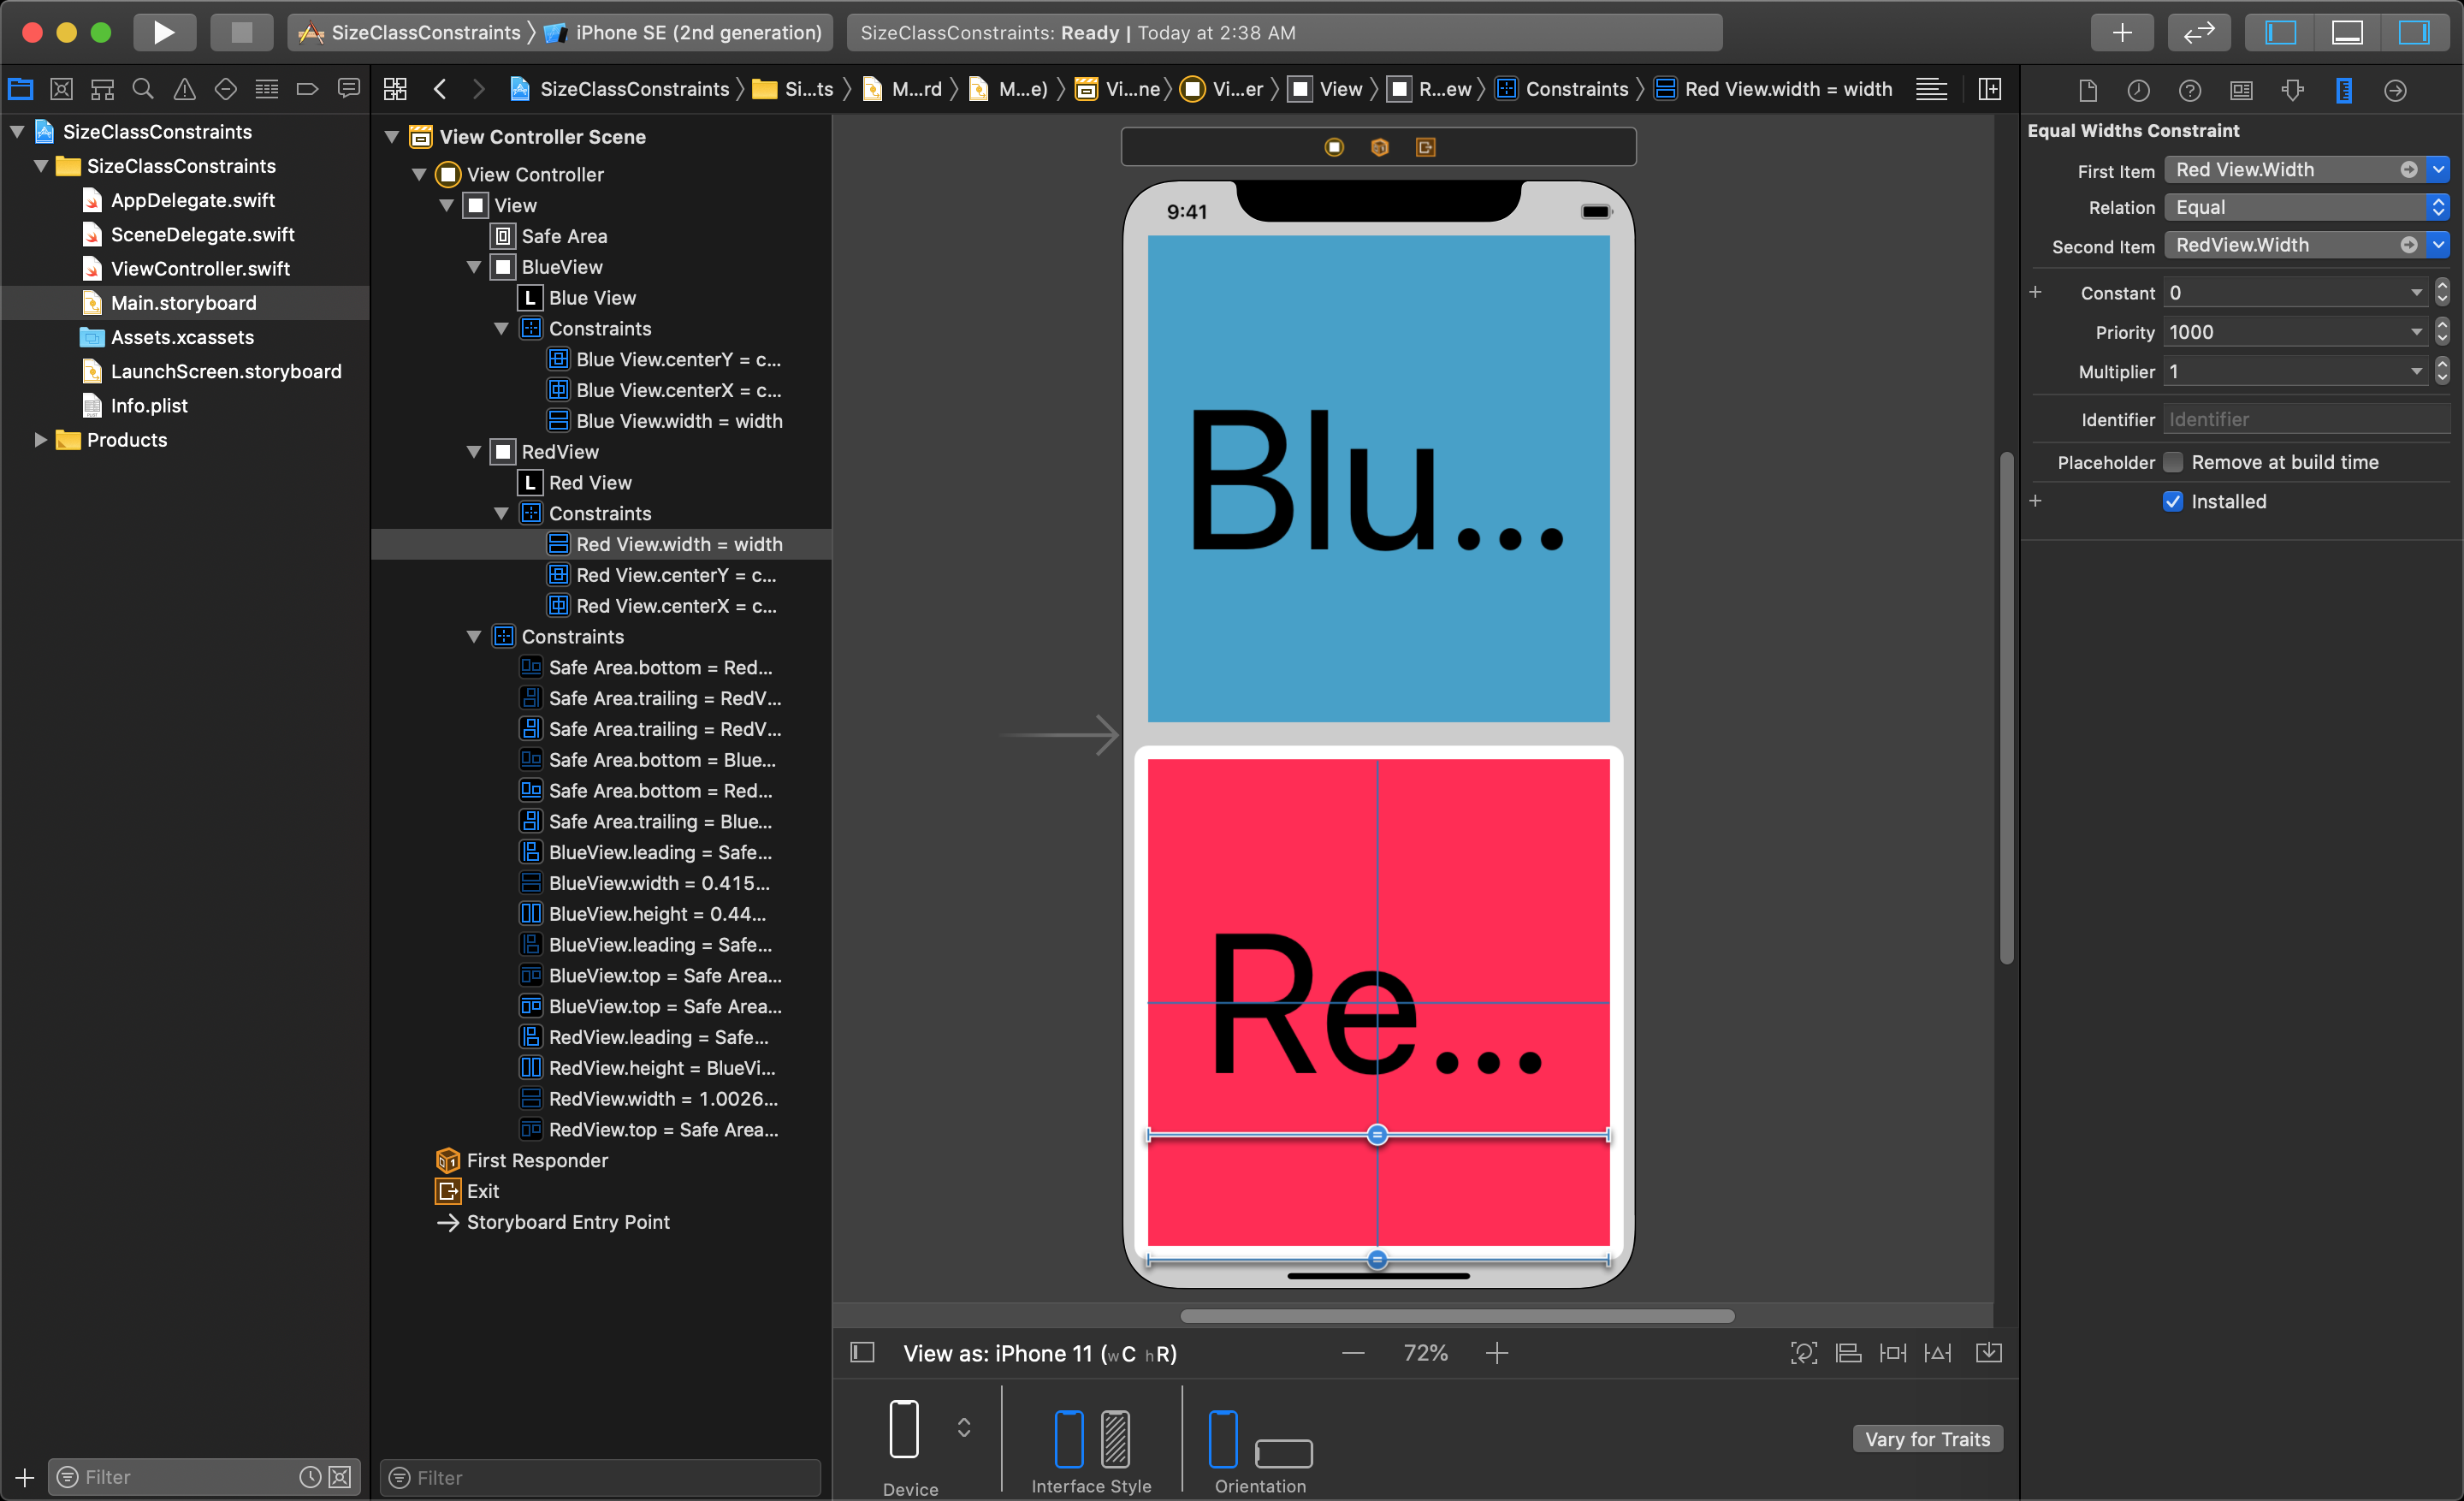
Task: Click the Identifier text field
Action: (2307, 420)
